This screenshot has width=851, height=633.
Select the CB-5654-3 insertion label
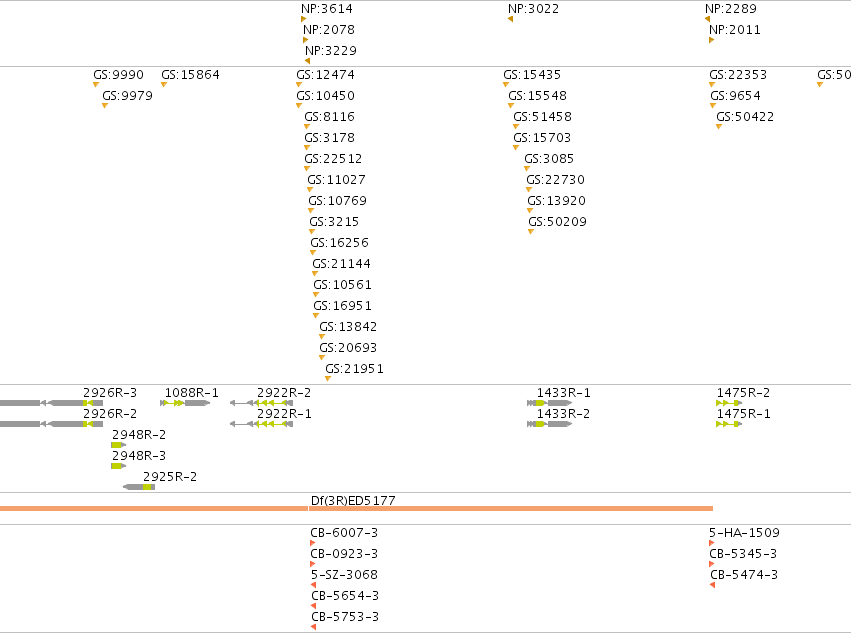[345, 596]
